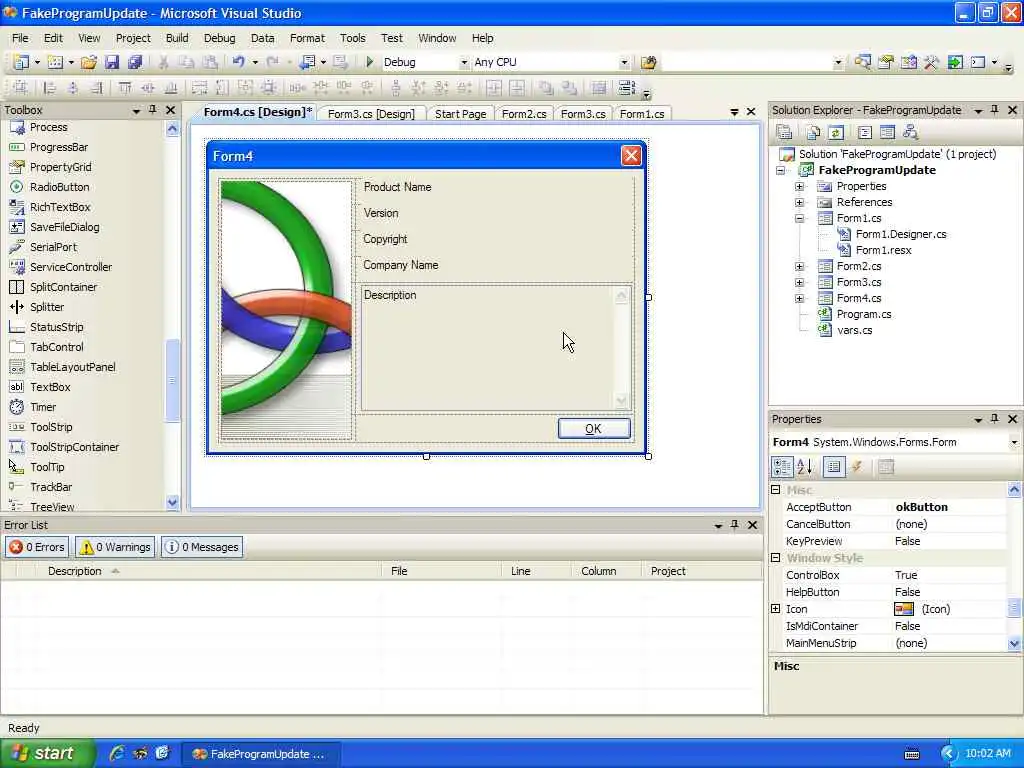Show the Properties page icon in Properties panel
Screen dimensions: 1024x768
coord(834,466)
